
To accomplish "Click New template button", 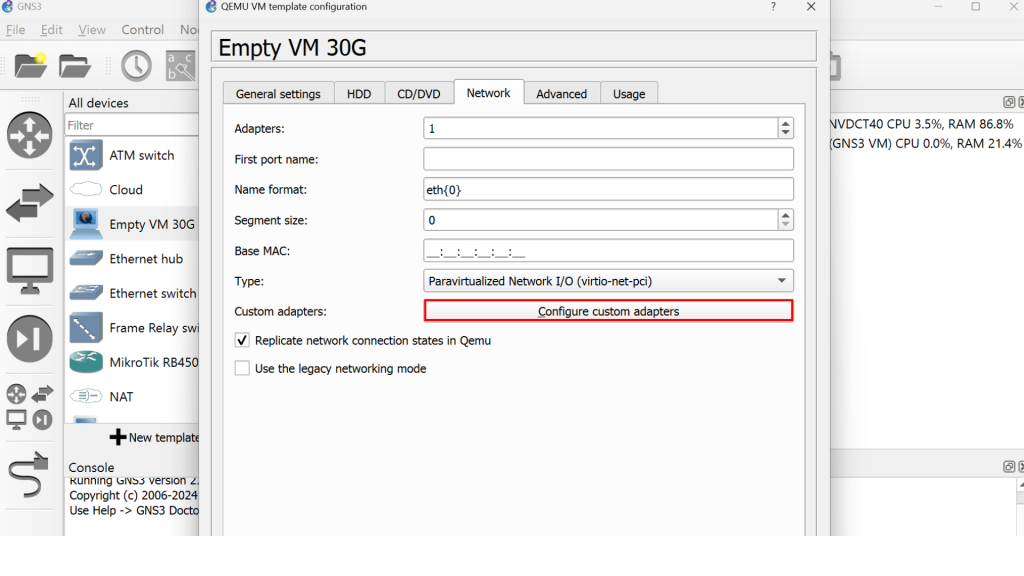I will coord(155,437).
